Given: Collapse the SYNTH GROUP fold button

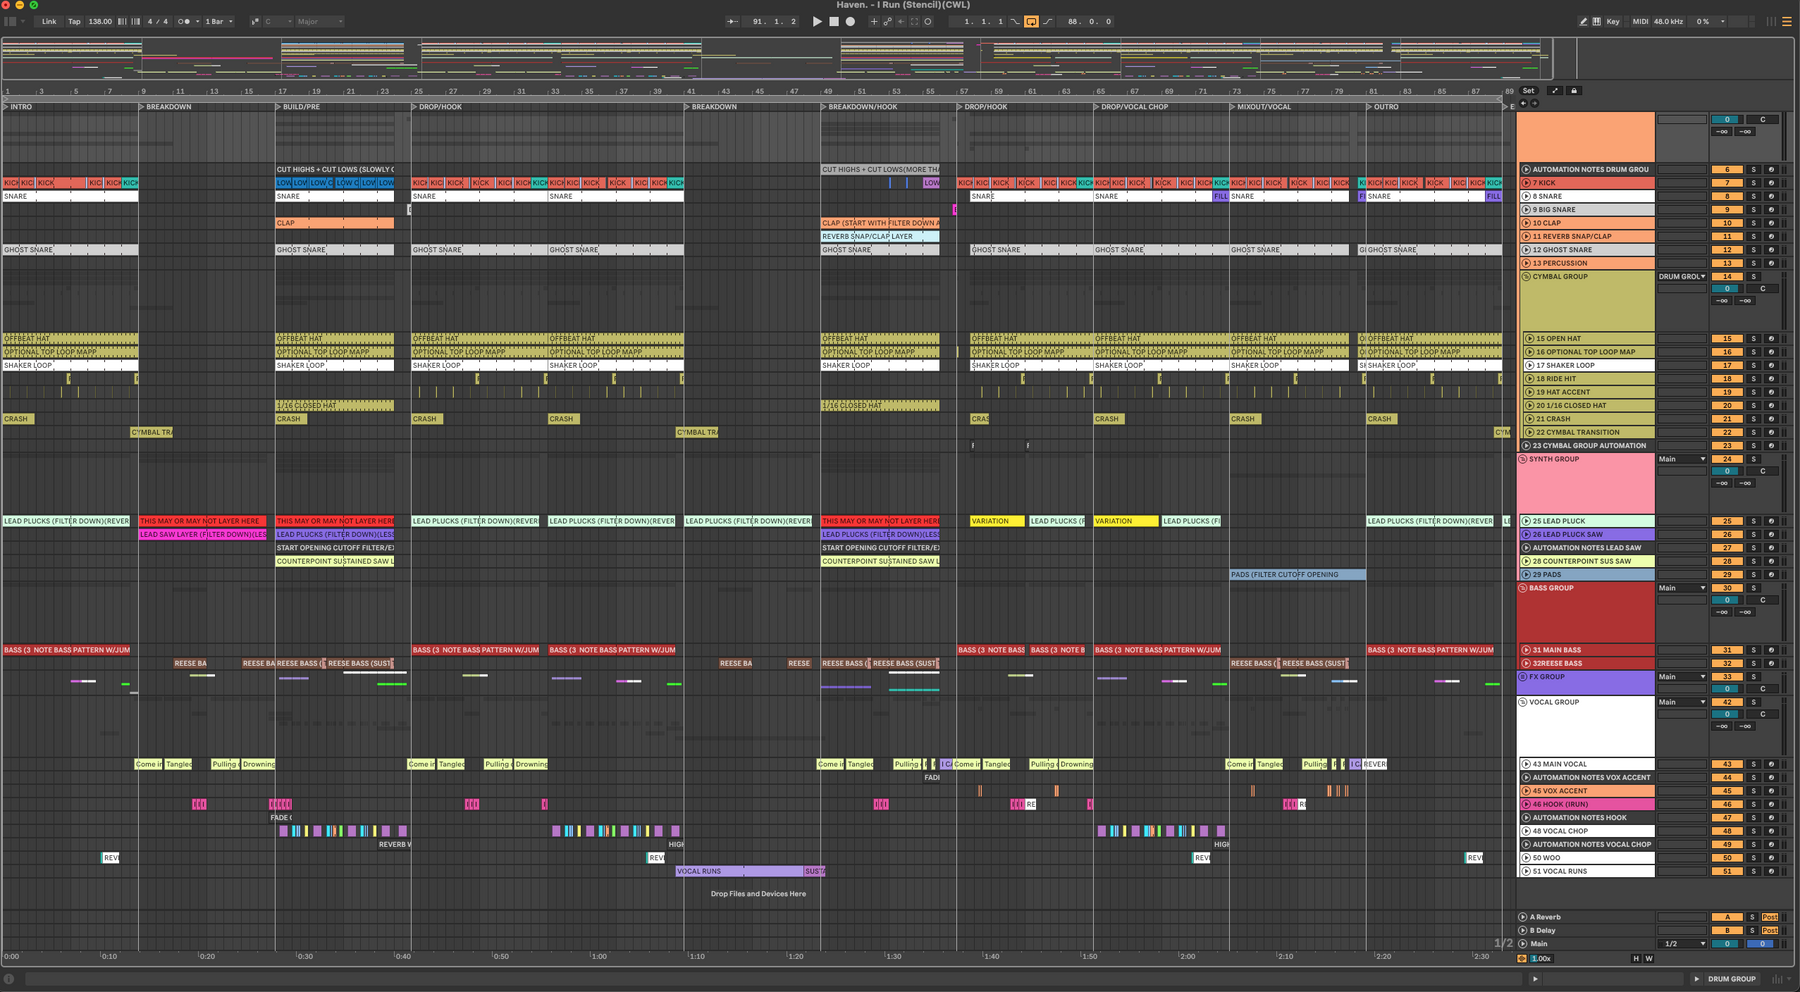Looking at the screenshot, I should click(x=1523, y=459).
